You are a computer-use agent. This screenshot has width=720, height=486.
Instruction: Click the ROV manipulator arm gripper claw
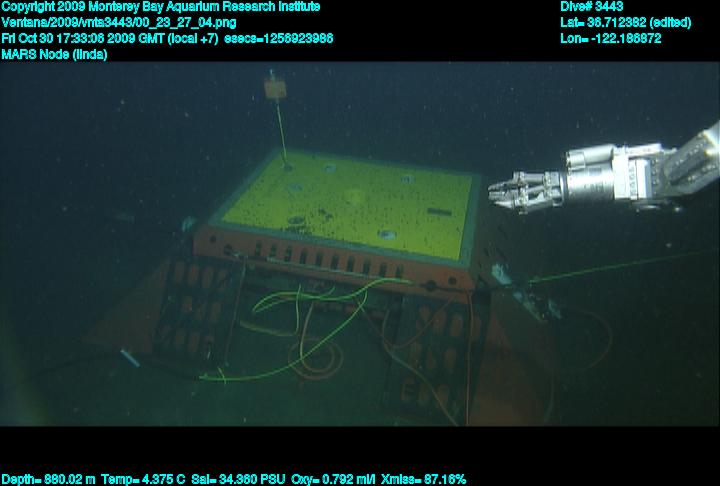pyautogui.click(x=526, y=192)
